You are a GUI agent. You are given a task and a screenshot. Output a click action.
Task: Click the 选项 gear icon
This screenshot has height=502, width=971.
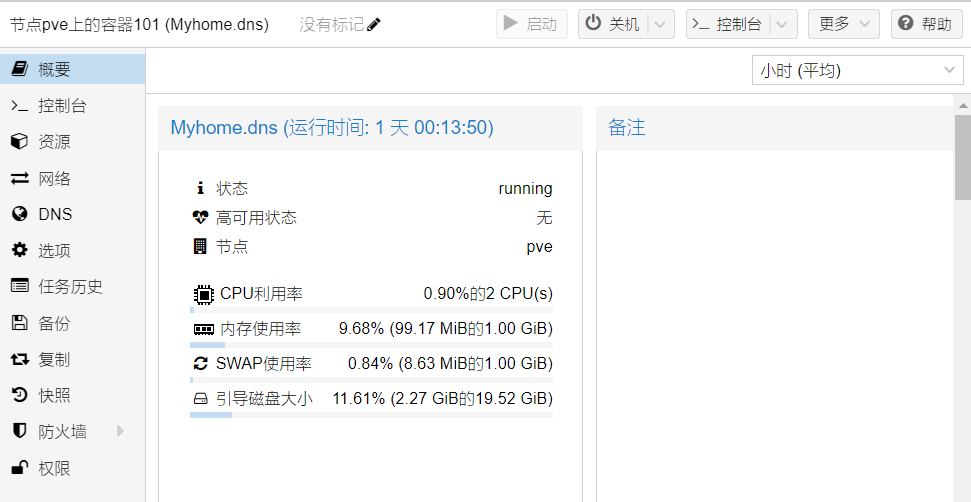[20, 250]
